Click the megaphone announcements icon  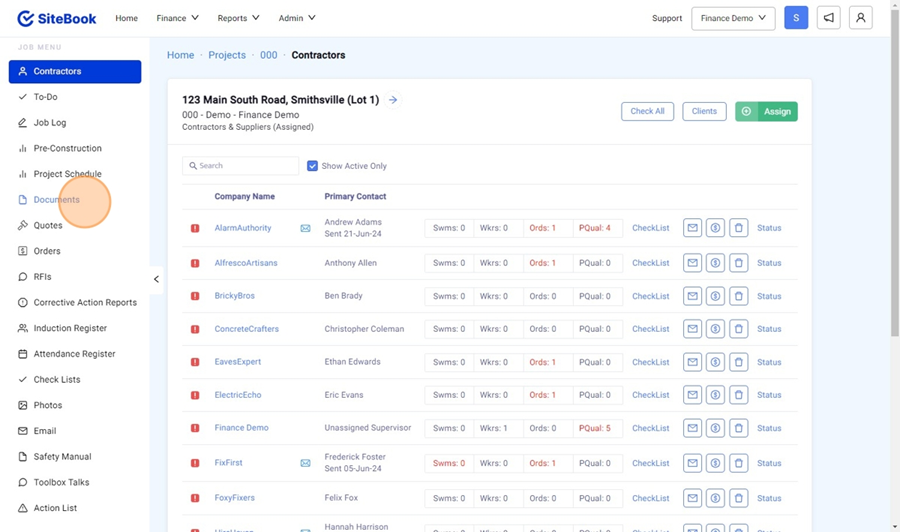pos(828,18)
